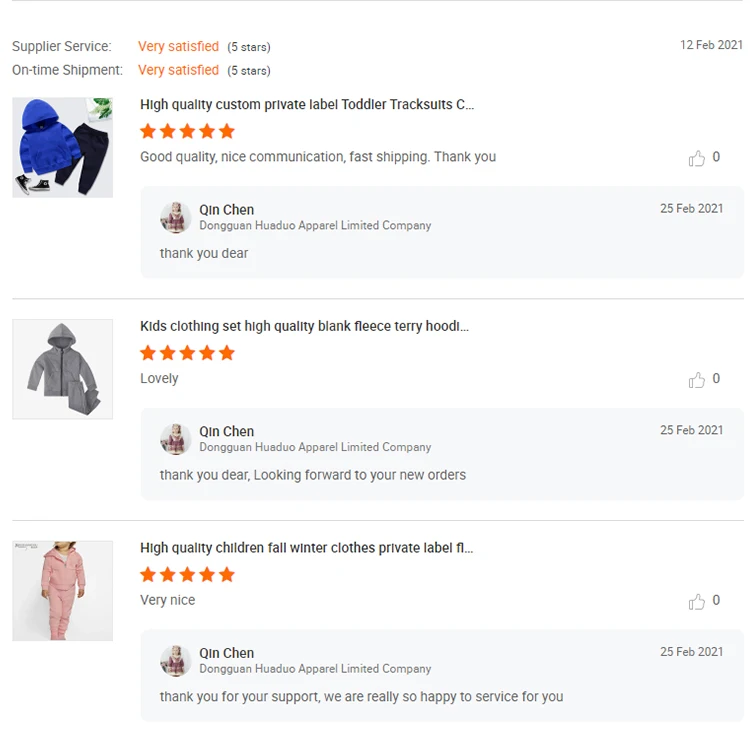Click On-time Shipment "Very satisfied" rating text
The image size is (750, 746).
click(x=178, y=70)
